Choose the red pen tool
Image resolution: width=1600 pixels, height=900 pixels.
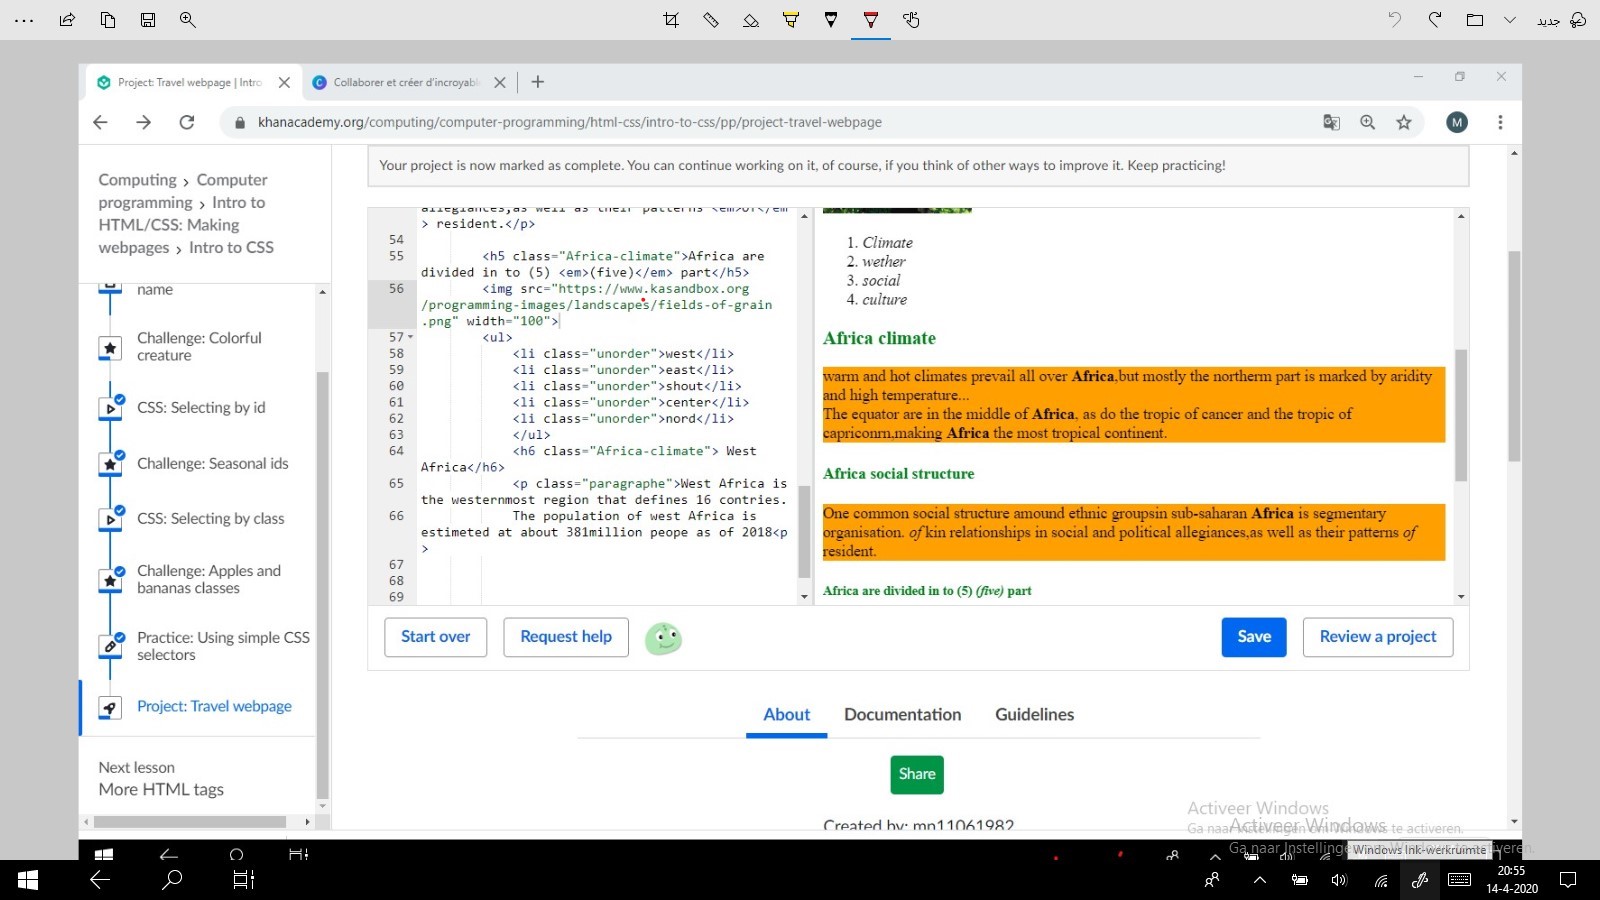871,20
